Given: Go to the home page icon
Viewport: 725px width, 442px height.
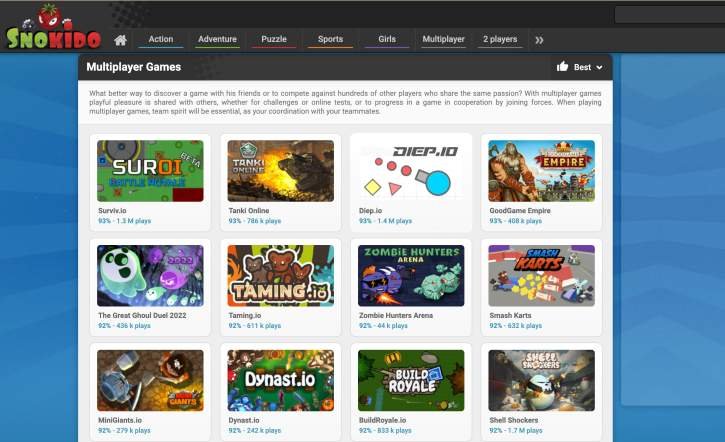Looking at the screenshot, I should (x=120, y=40).
